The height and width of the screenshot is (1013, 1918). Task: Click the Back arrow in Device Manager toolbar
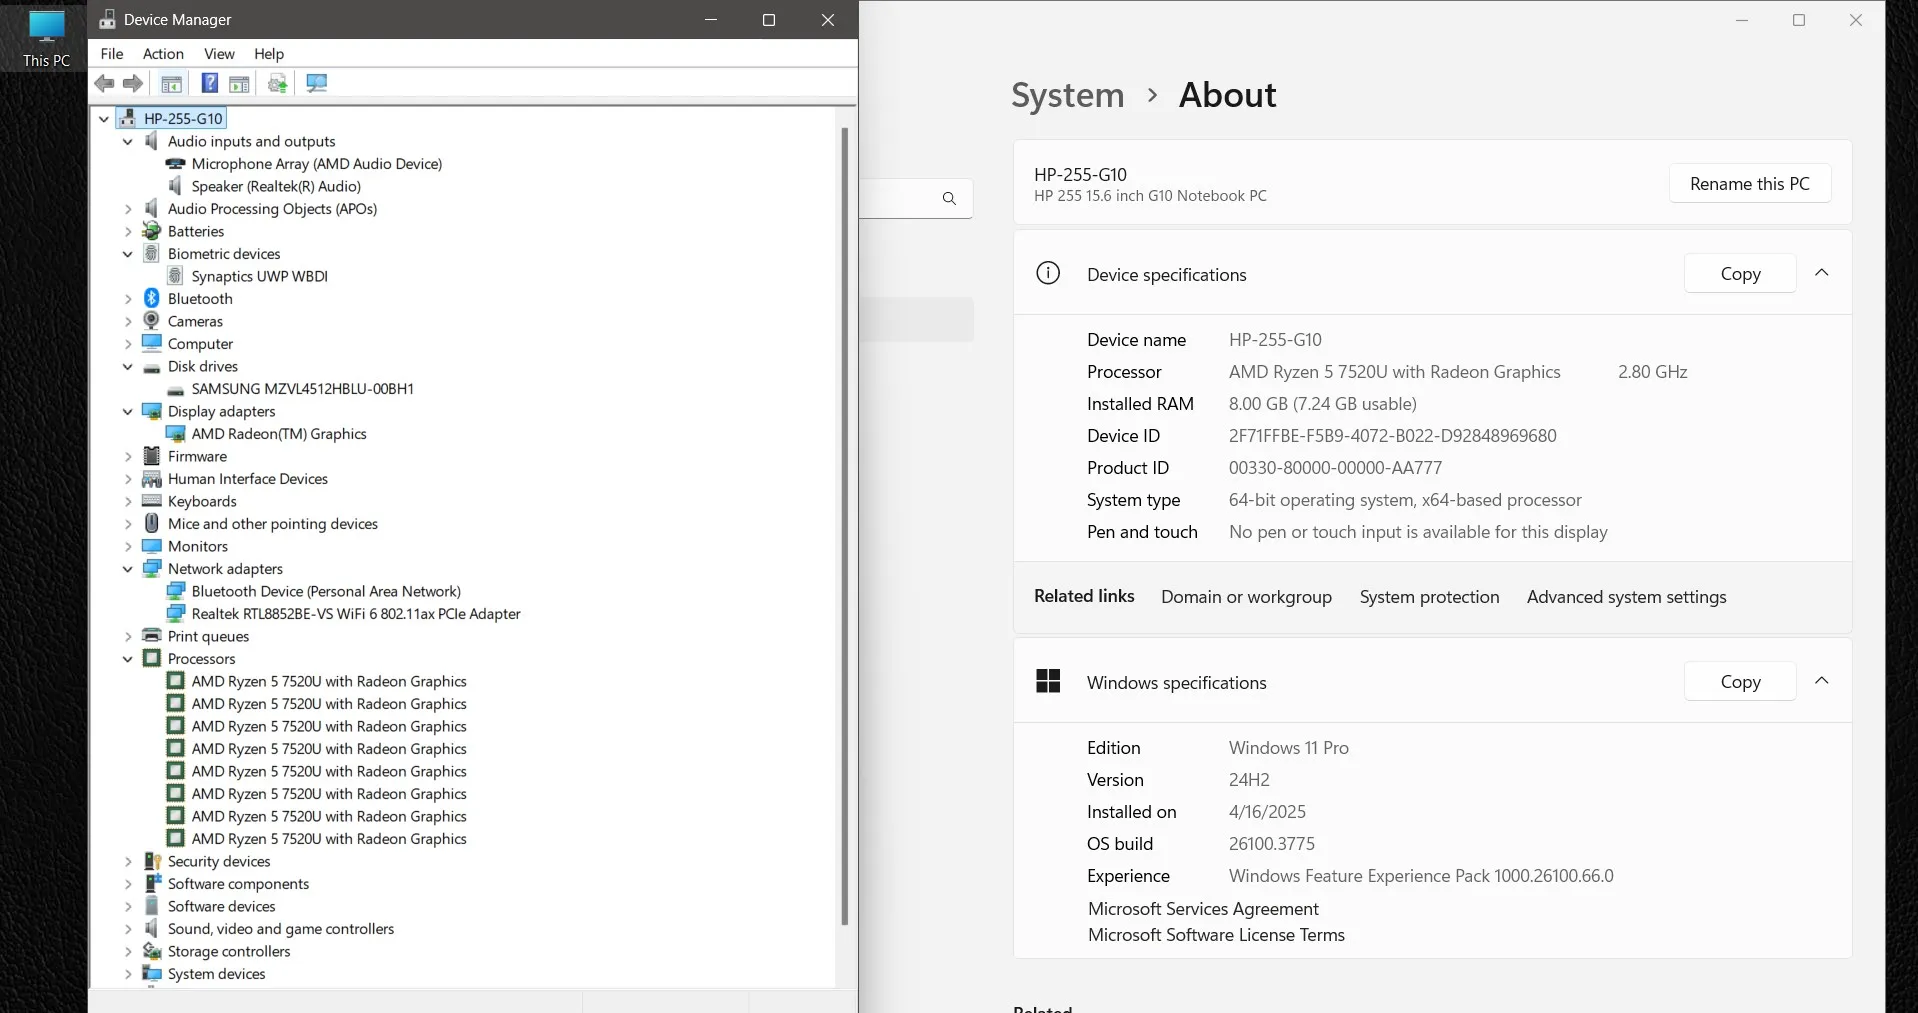104,83
